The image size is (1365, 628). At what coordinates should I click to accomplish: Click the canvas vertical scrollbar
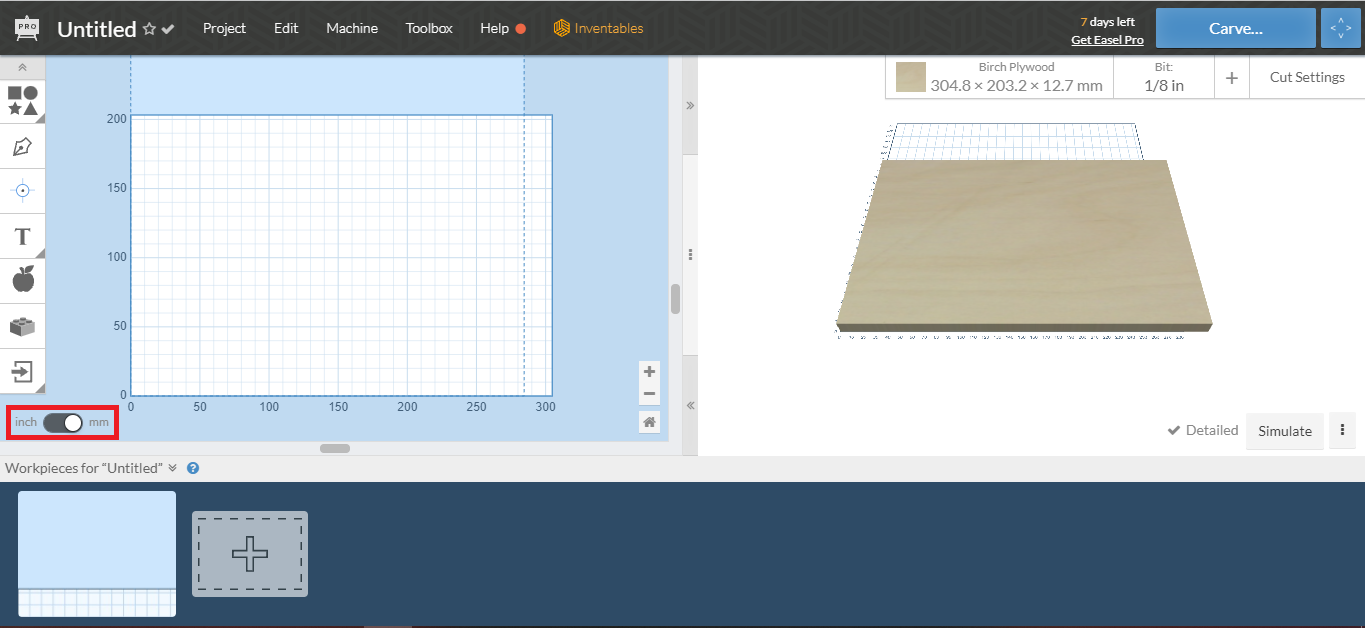[675, 299]
